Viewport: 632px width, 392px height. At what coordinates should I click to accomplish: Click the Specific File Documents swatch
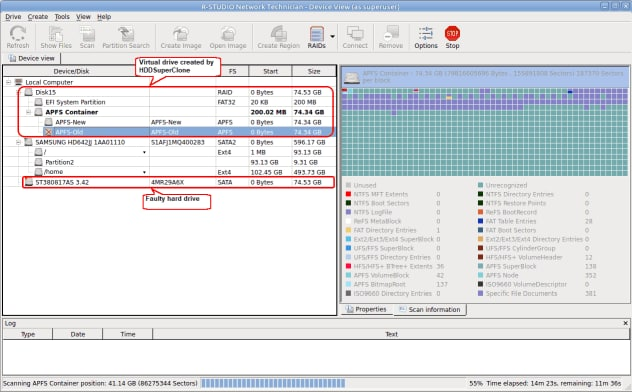(480, 293)
